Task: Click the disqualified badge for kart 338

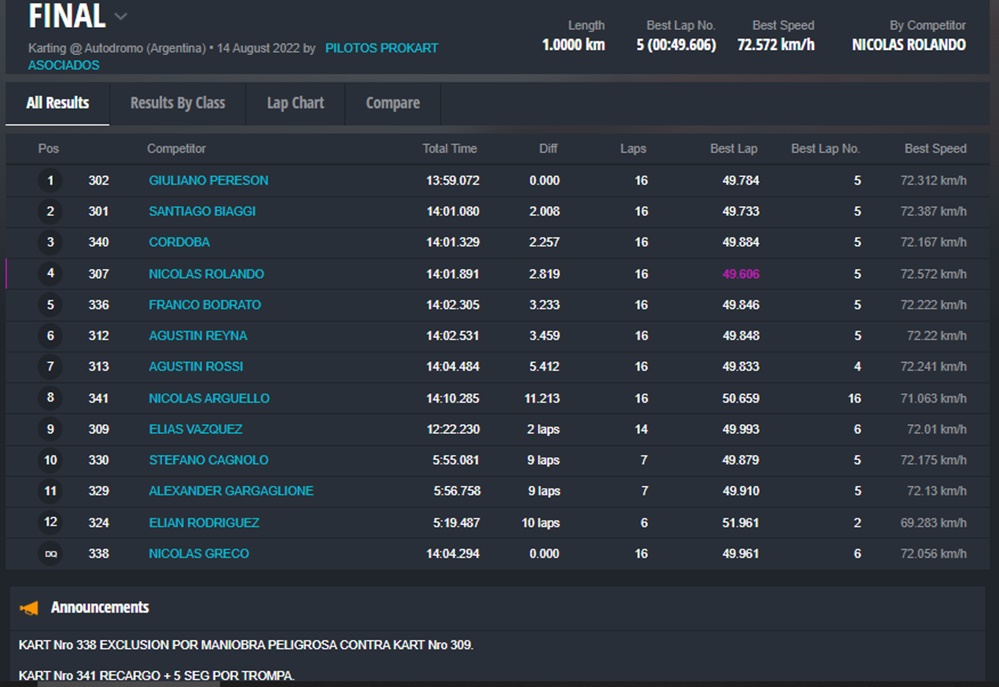Action: click(x=50, y=554)
